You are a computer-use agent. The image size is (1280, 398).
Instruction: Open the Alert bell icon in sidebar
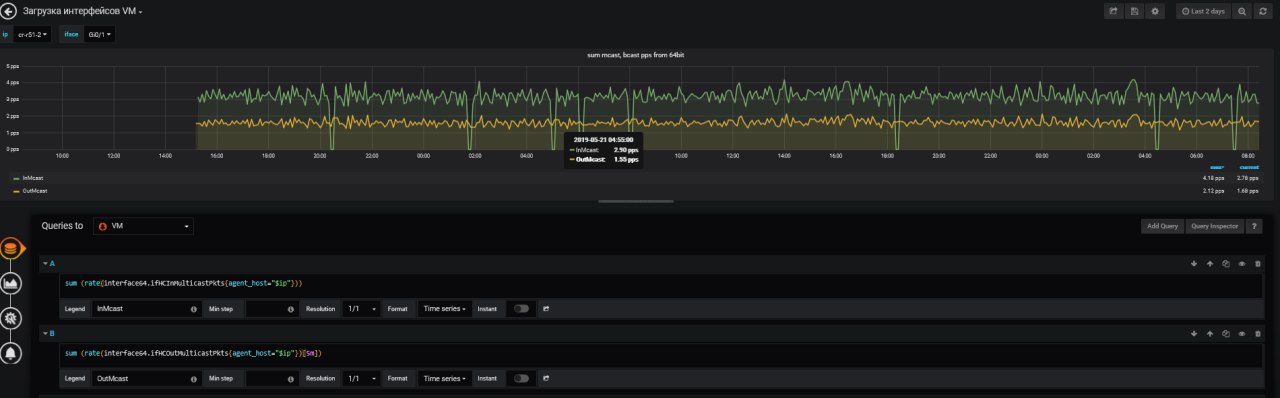point(11,353)
